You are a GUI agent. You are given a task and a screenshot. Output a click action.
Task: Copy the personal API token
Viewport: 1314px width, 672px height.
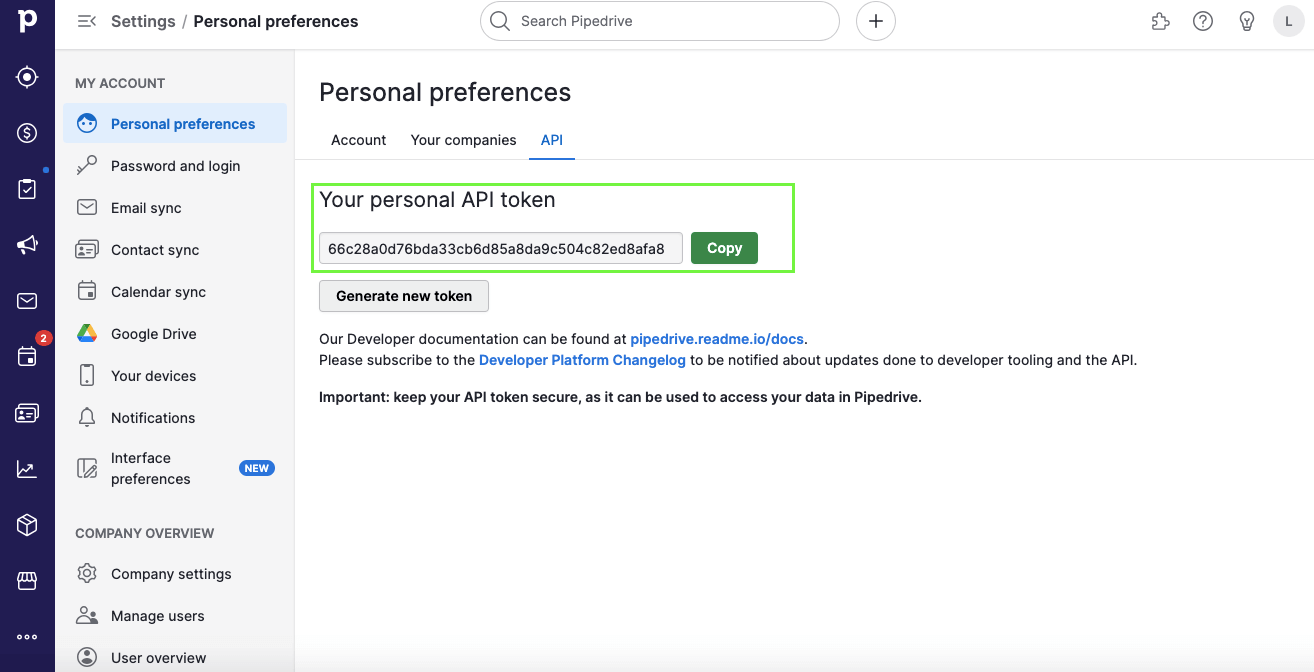[724, 248]
